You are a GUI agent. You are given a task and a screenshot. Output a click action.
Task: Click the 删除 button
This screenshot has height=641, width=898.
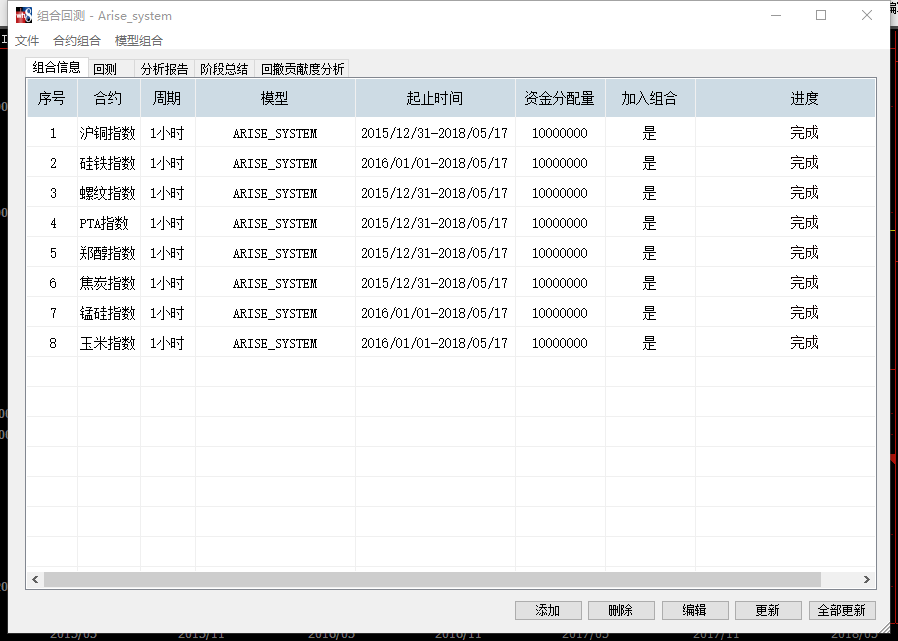point(621,610)
